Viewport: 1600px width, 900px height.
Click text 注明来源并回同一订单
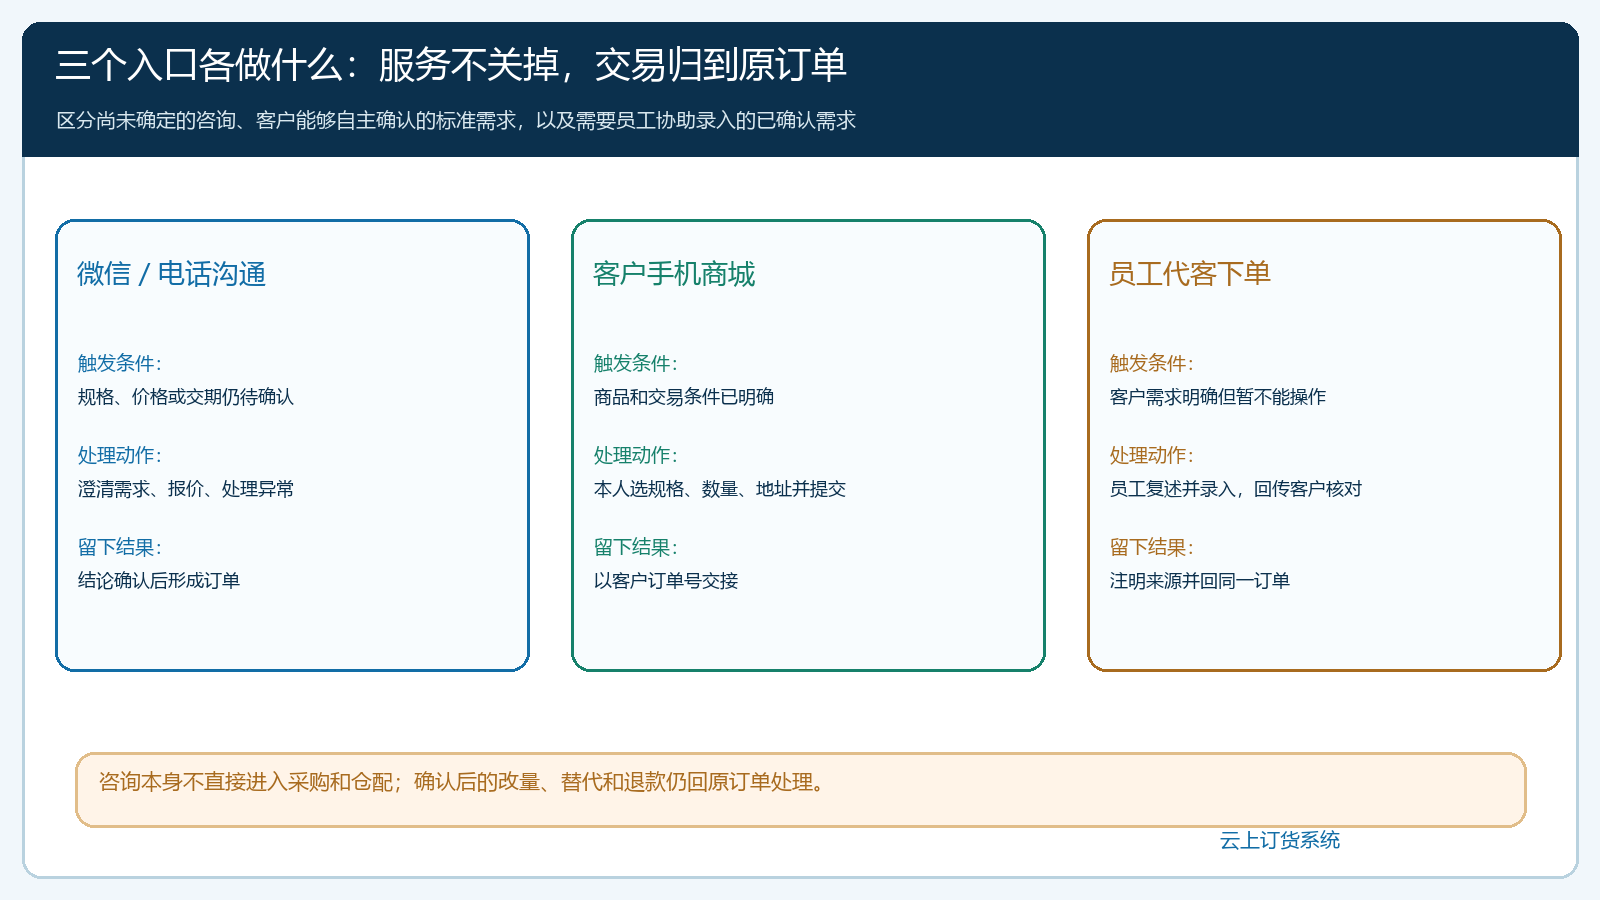[1200, 581]
